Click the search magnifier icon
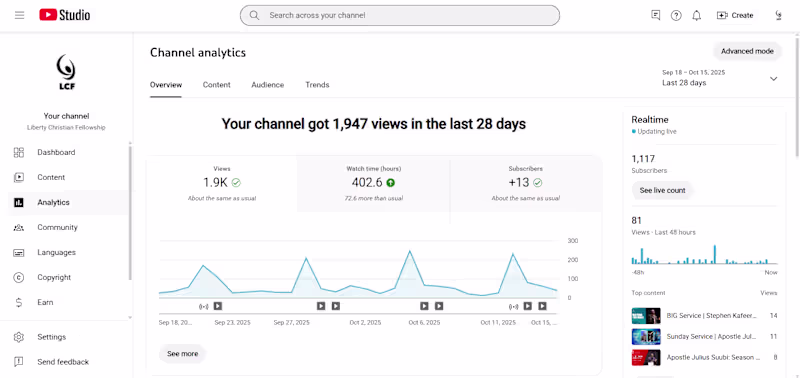The height and width of the screenshot is (378, 800). 254,15
